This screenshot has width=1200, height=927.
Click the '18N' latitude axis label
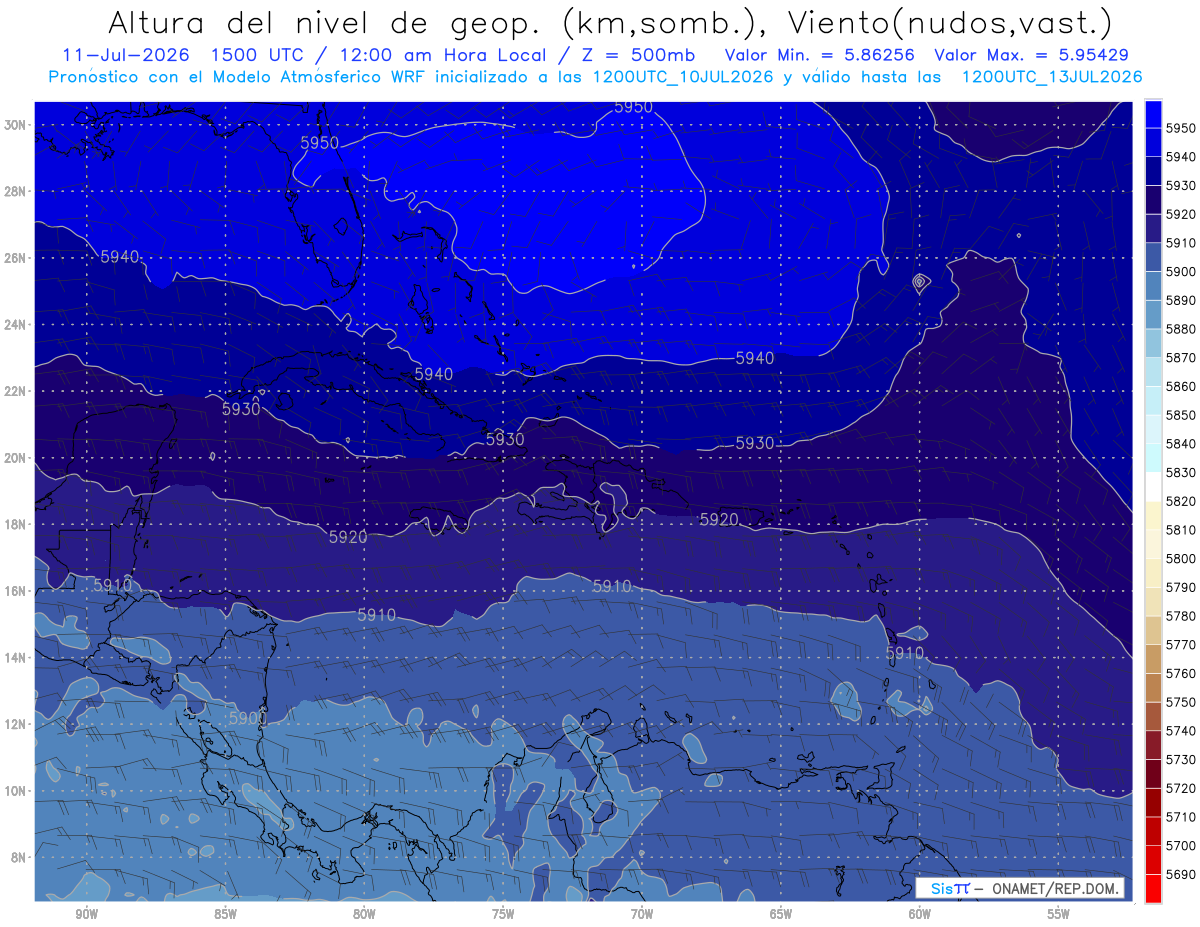(17, 525)
